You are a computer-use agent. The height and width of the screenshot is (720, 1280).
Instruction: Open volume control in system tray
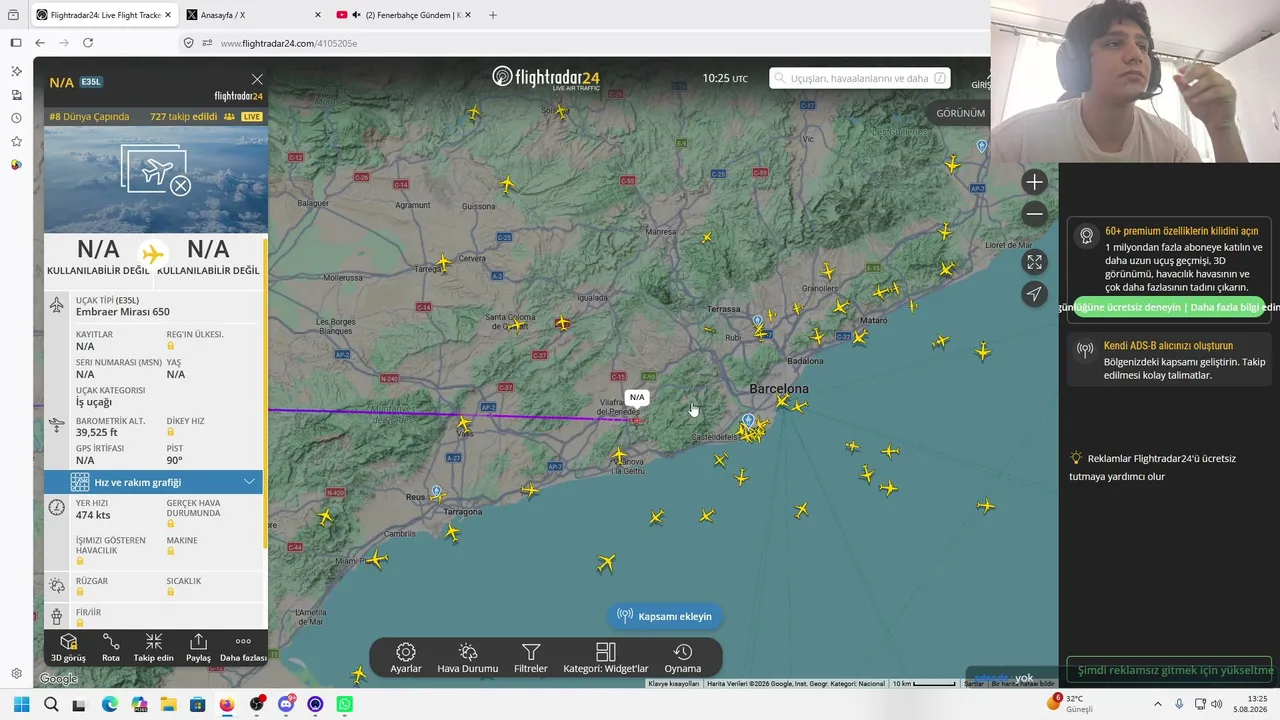point(1217,704)
